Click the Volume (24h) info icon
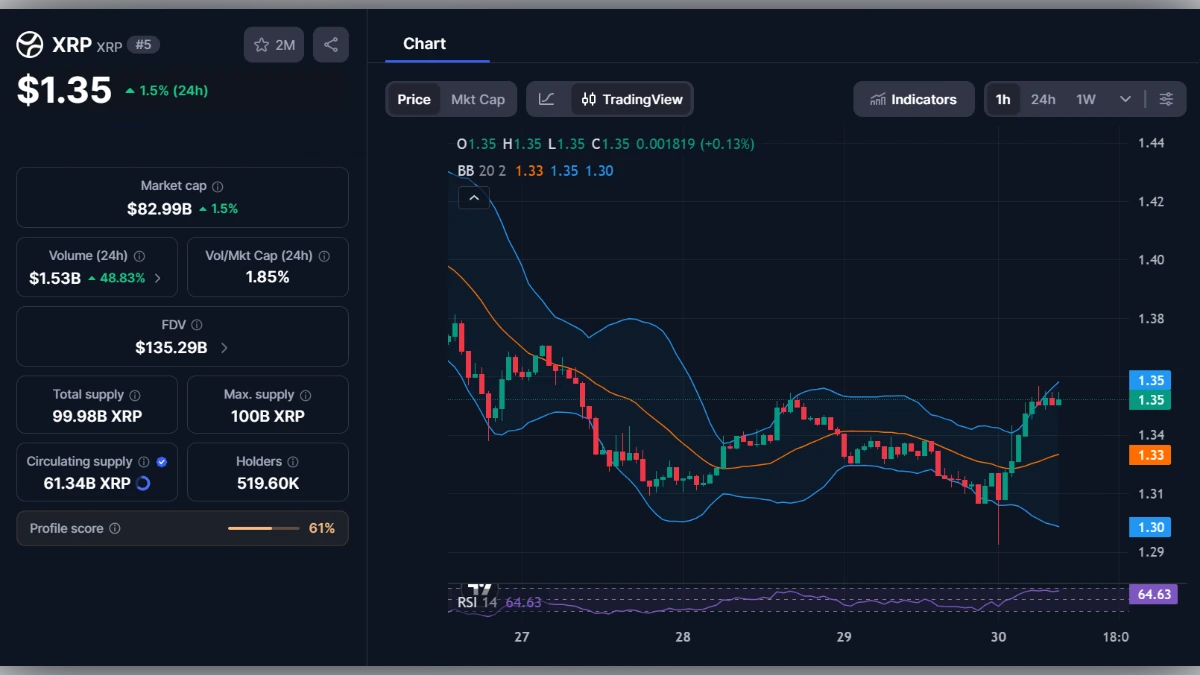The width and height of the screenshot is (1200, 675). coord(139,256)
